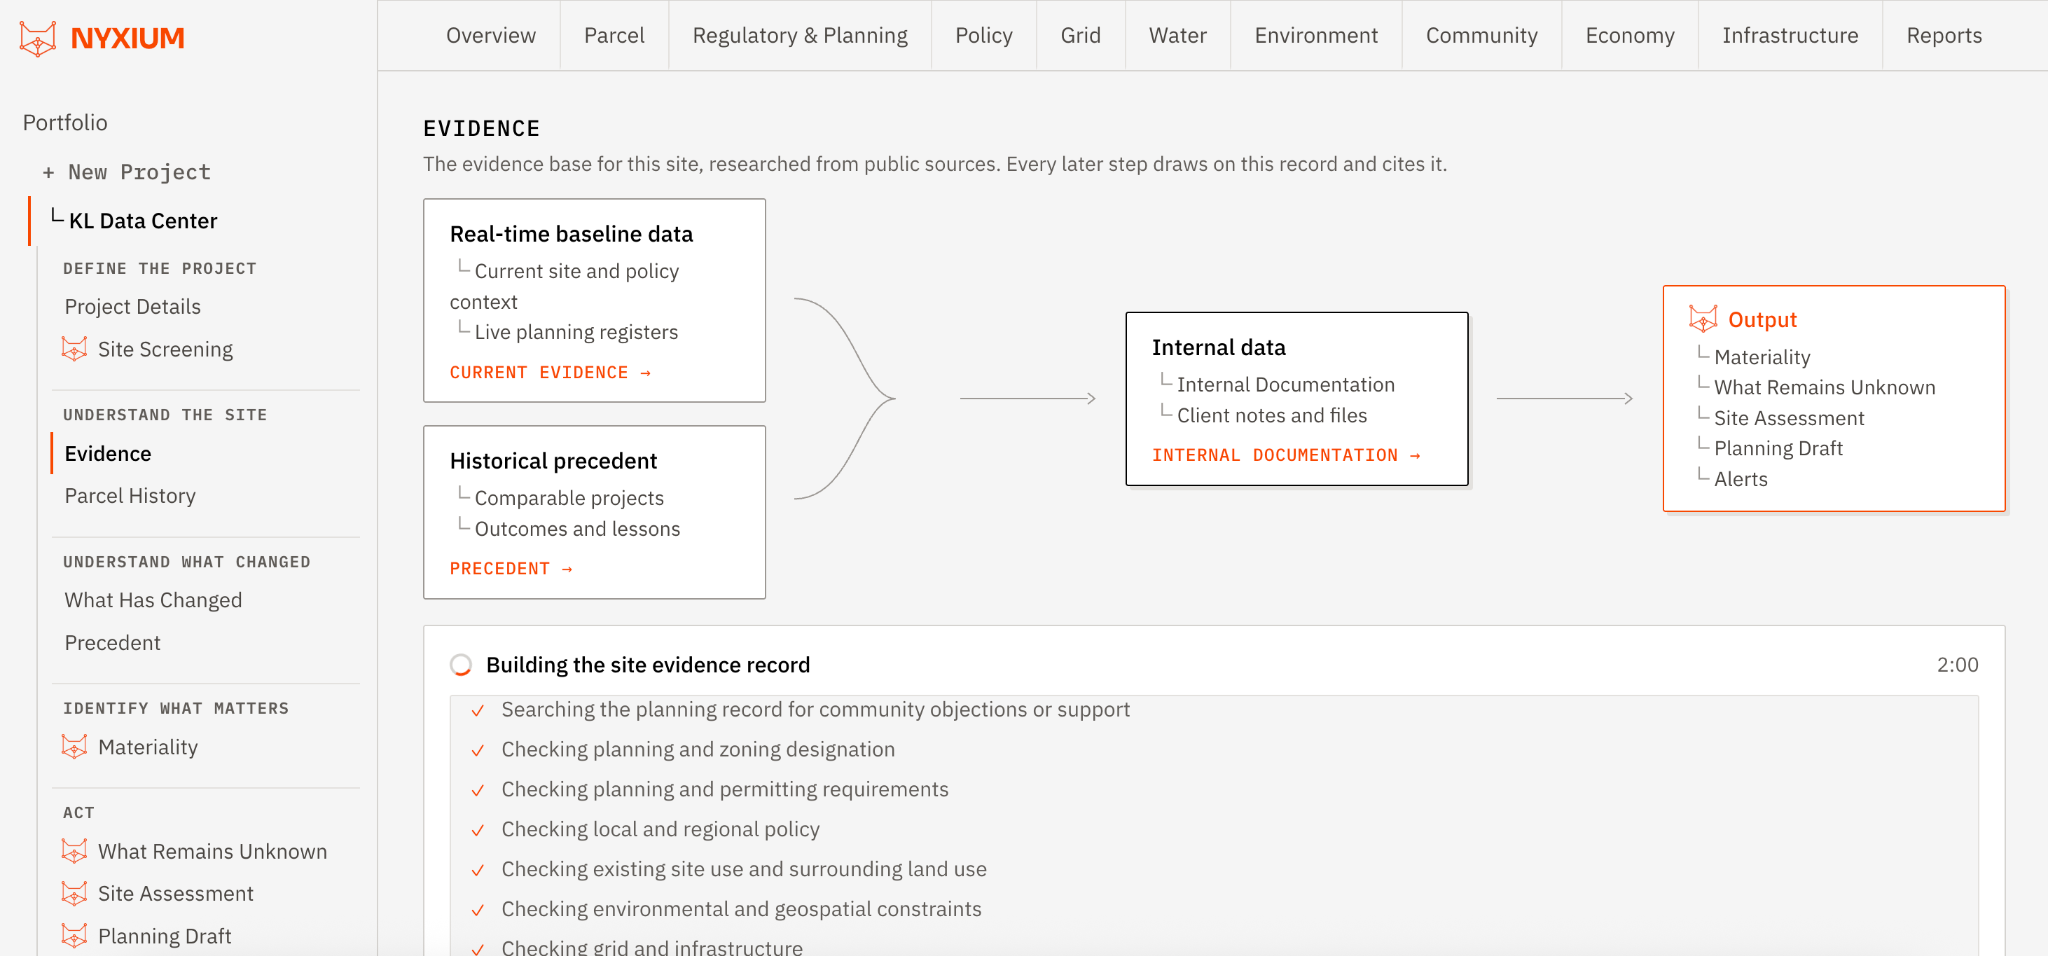Image resolution: width=2048 pixels, height=956 pixels.
Task: Switch to Environment tab
Action: tap(1316, 35)
